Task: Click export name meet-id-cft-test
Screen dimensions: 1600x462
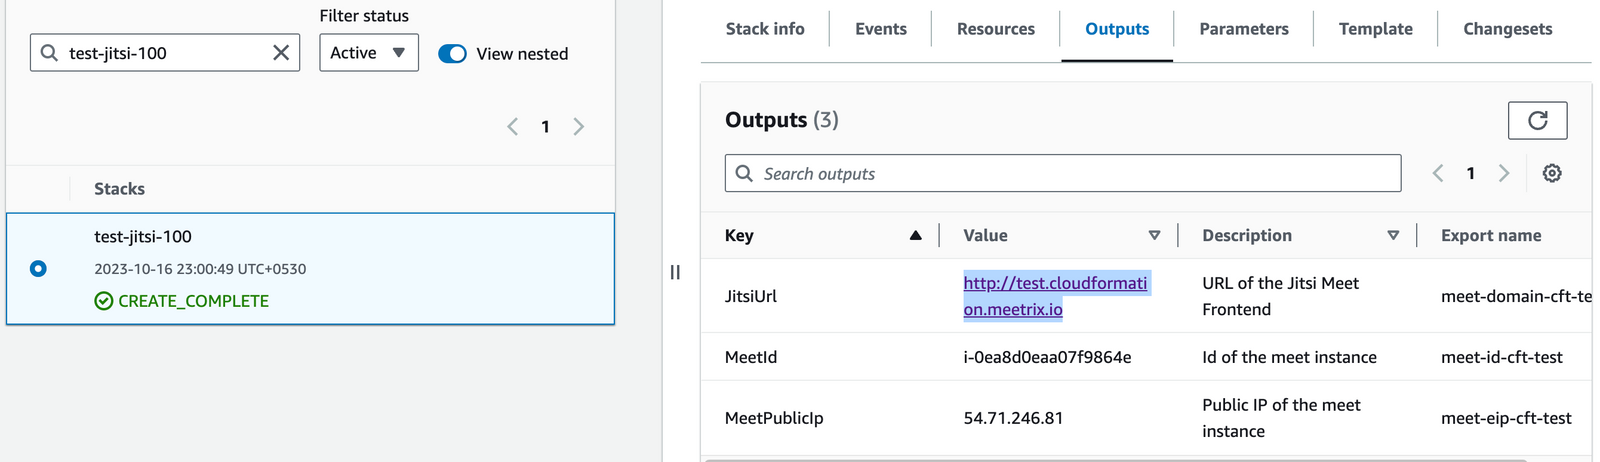Action: tap(1502, 357)
